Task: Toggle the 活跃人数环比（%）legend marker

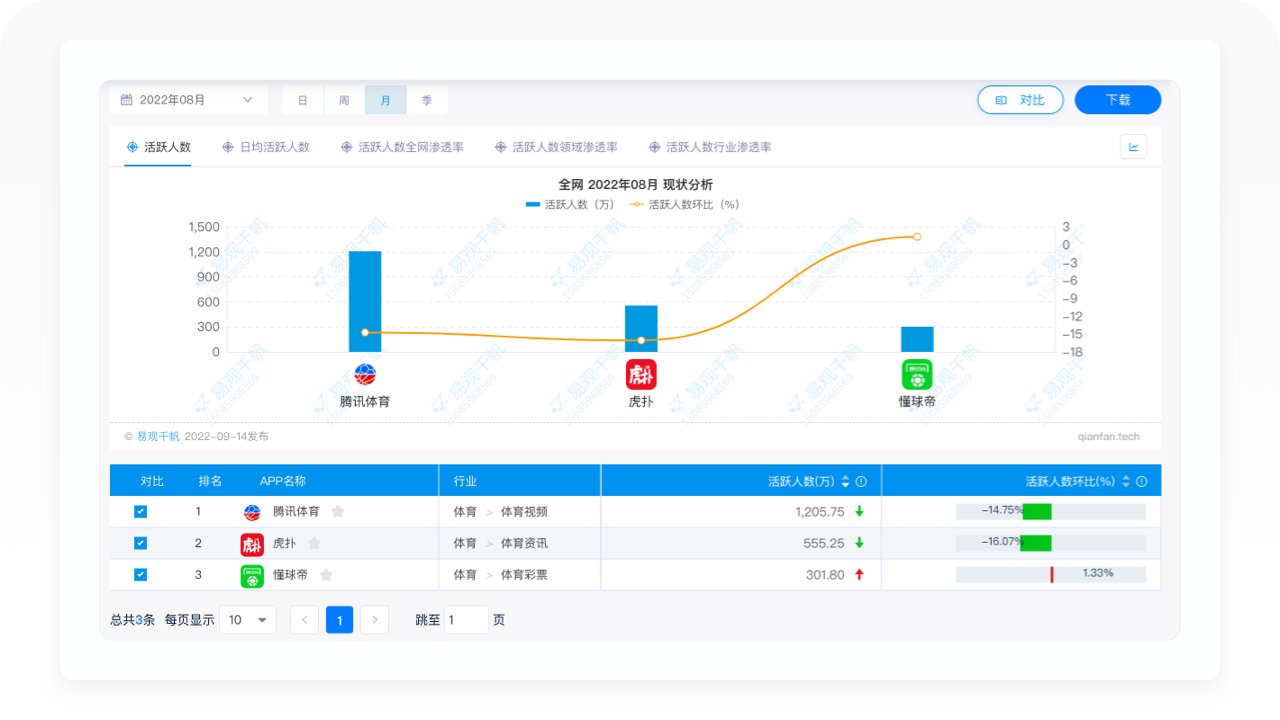Action: [637, 204]
